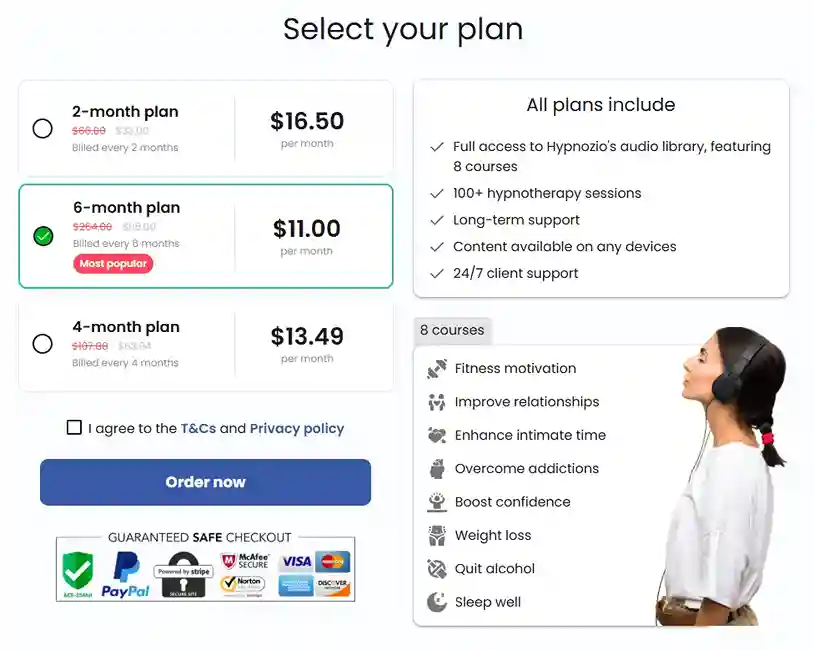This screenshot has height=650, width=814.
Task: Deselect the 6-month plan option
Action: click(42, 237)
